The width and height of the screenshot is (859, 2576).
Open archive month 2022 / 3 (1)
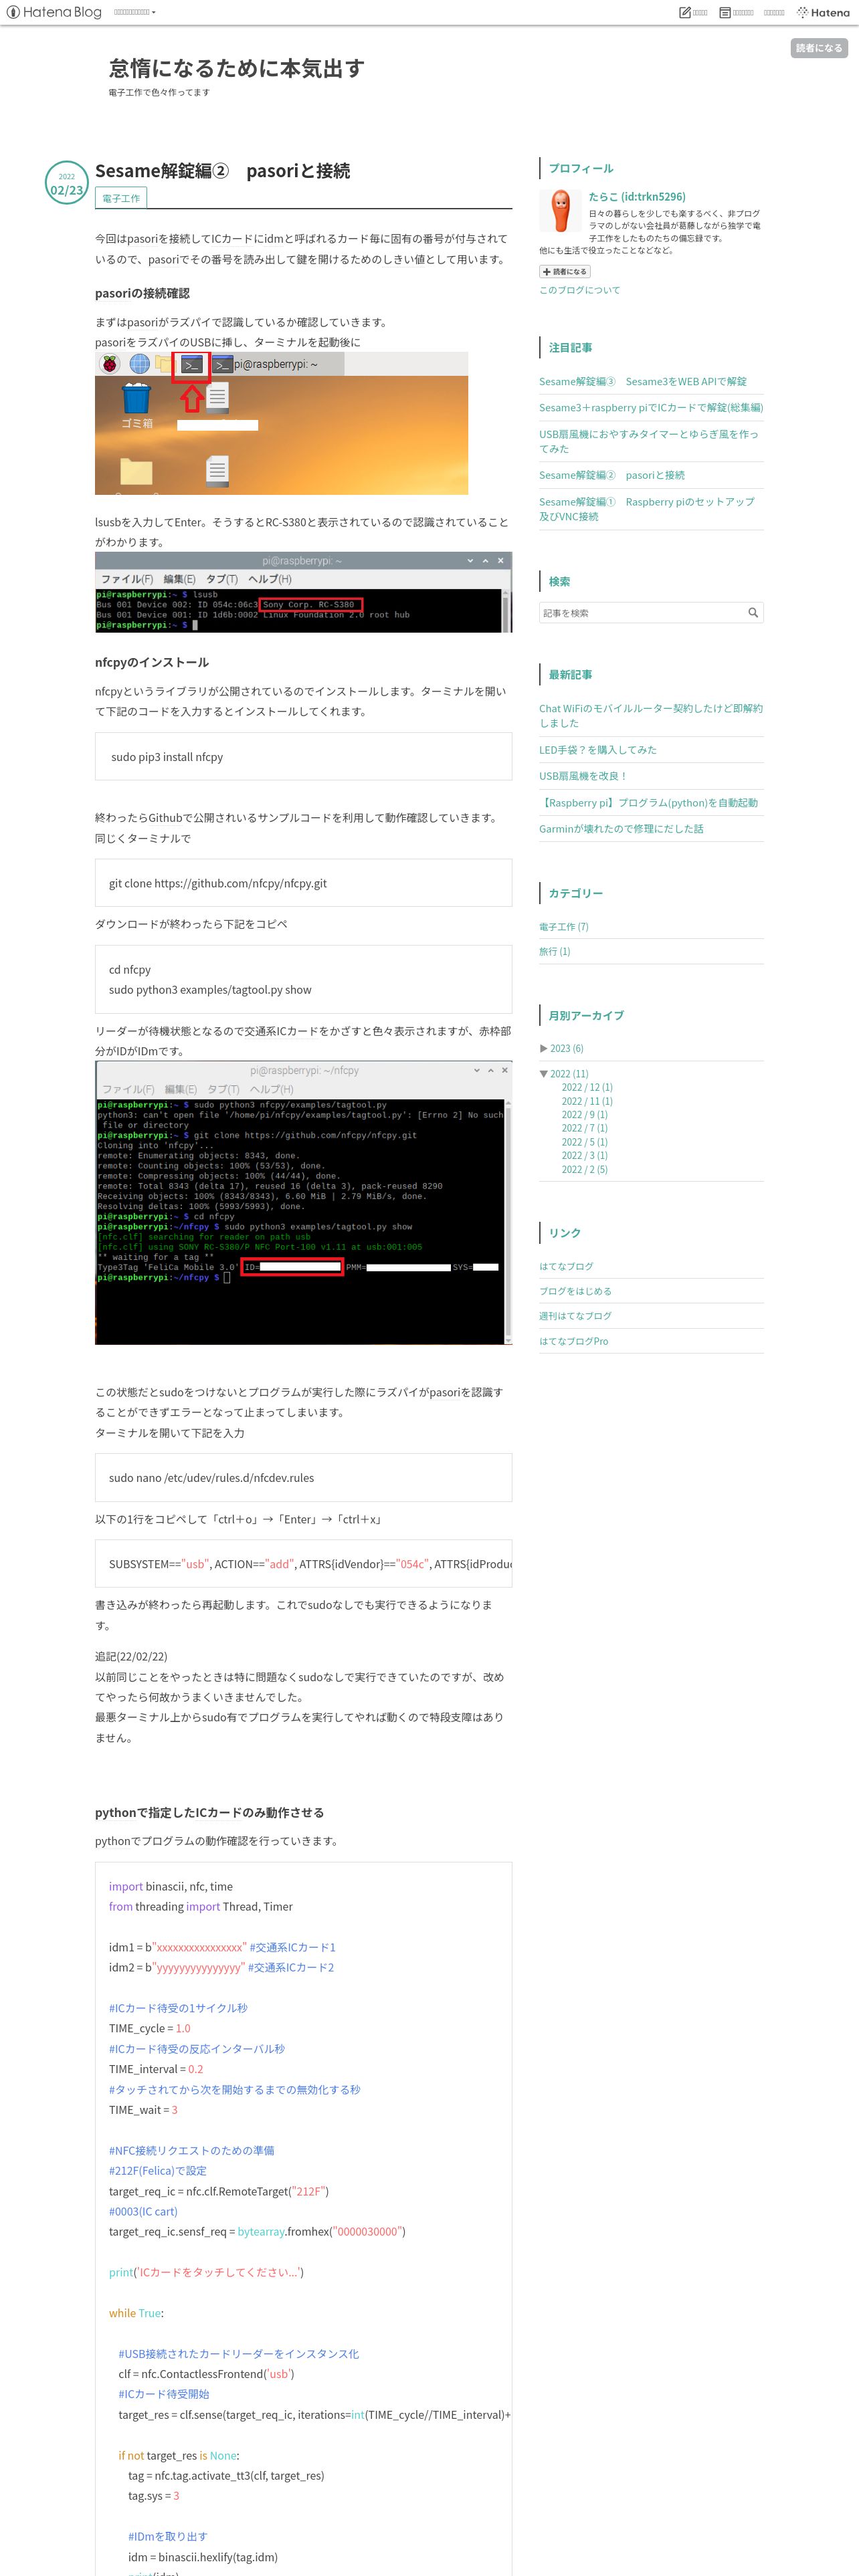click(x=584, y=1156)
